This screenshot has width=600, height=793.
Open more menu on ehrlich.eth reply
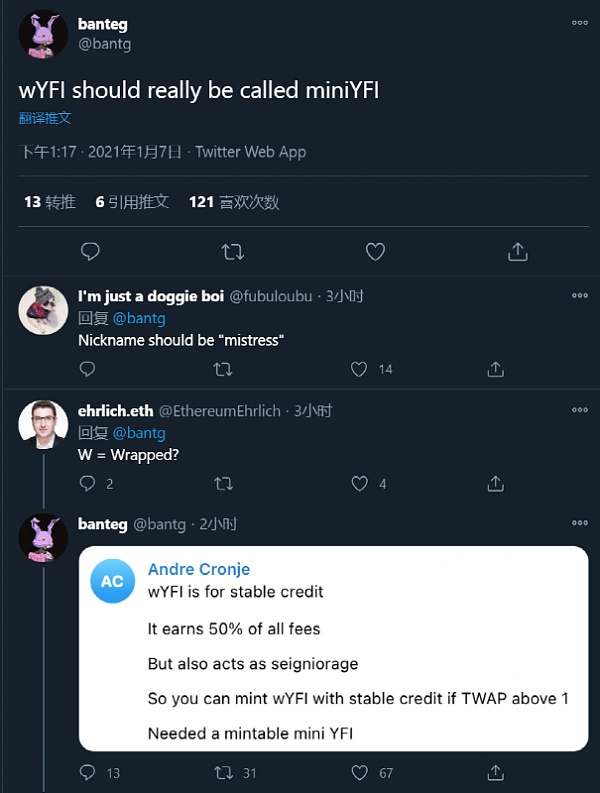[580, 410]
